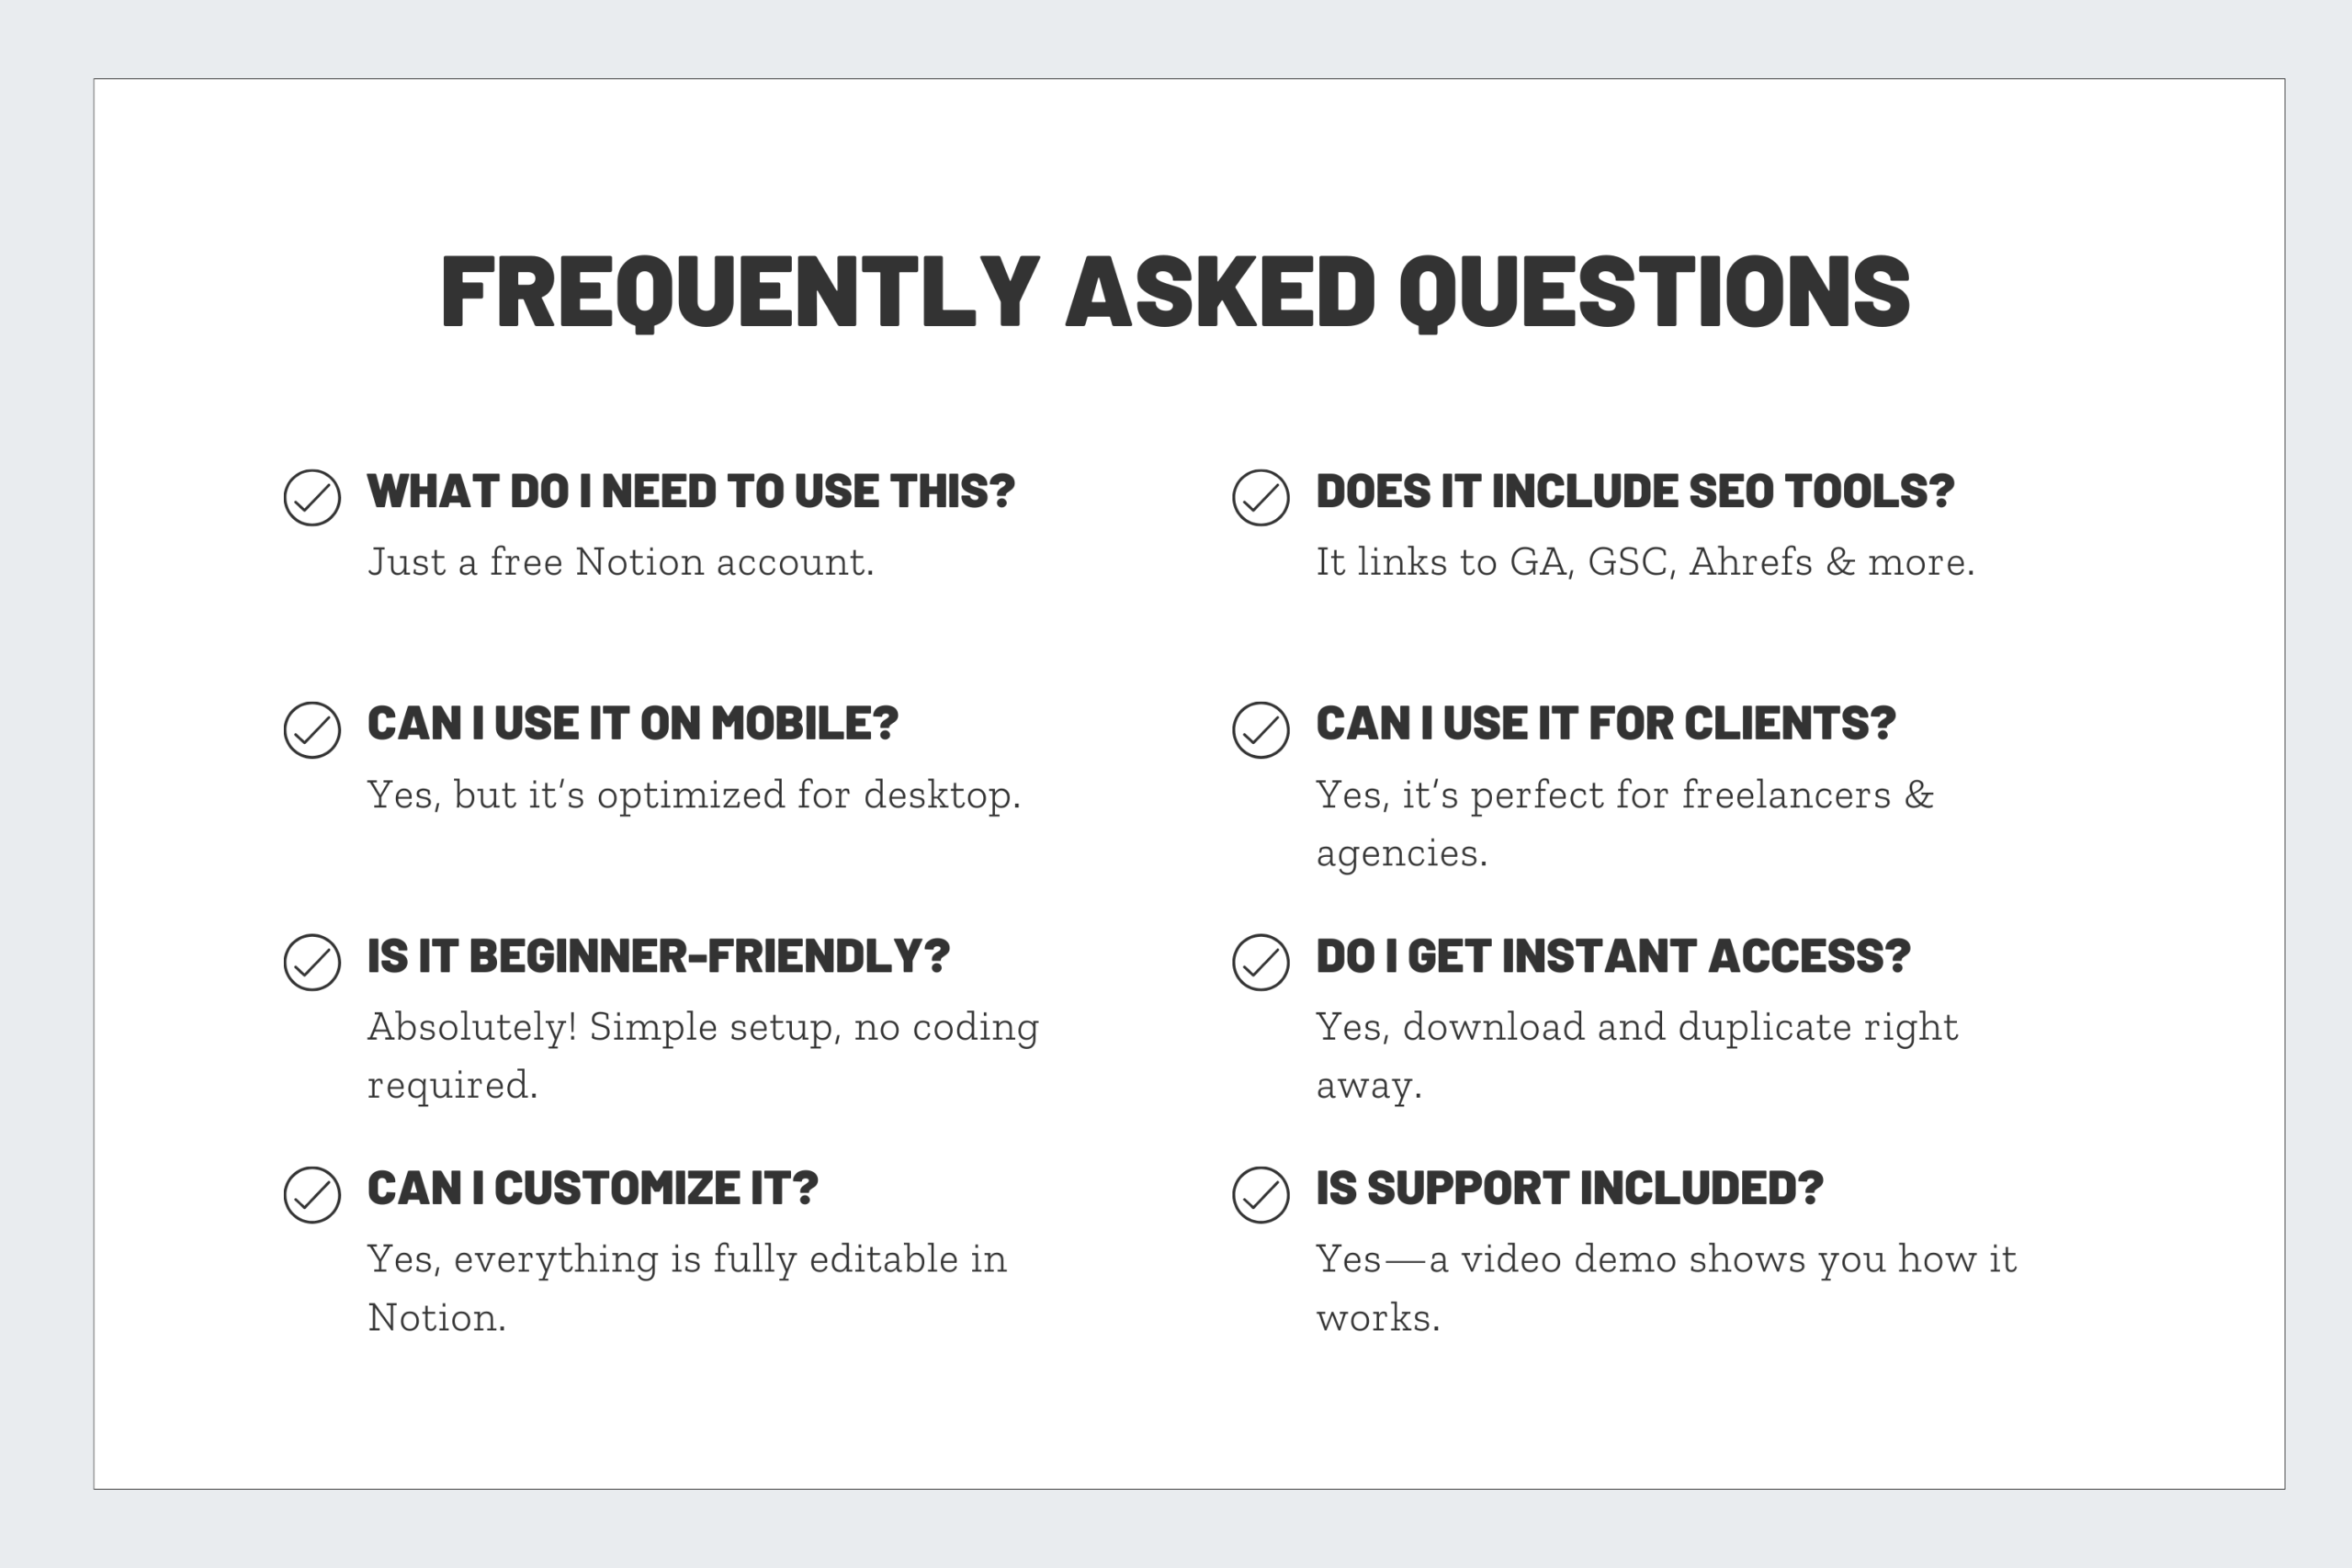The image size is (2352, 1568).
Task: Click checkmark icon beside 'What do I need' question
Action: [312, 497]
